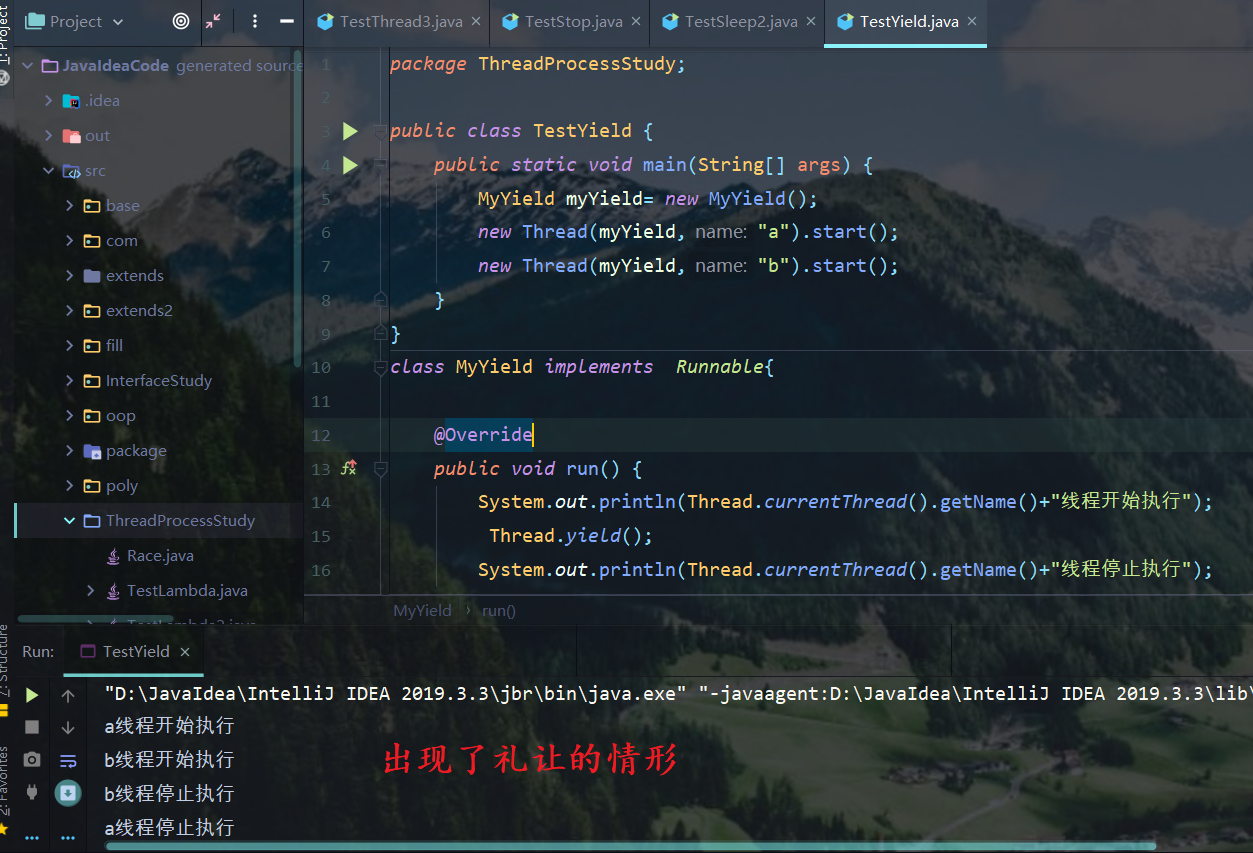This screenshot has width=1253, height=853.
Task: Rerun TestYield with green play button
Action: tap(32, 695)
